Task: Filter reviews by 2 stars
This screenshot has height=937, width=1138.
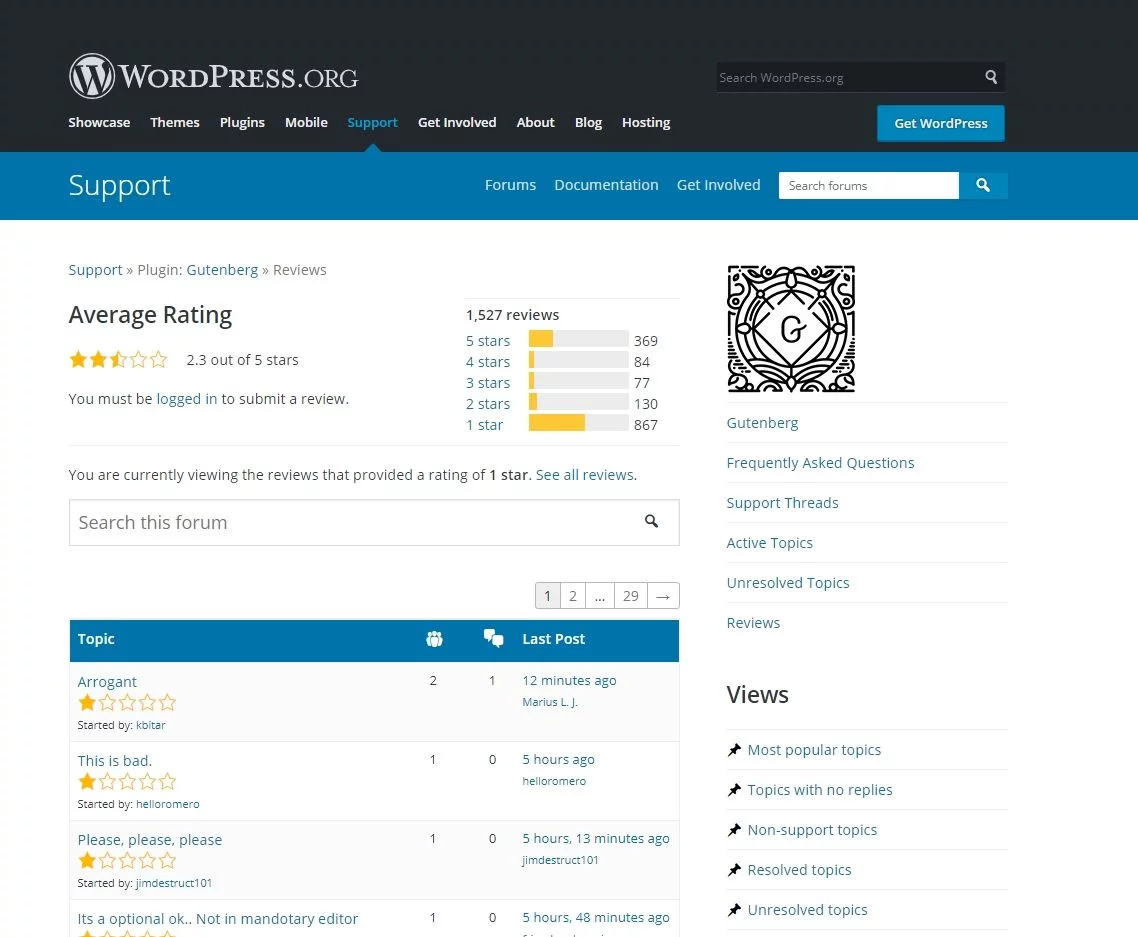Action: (488, 404)
